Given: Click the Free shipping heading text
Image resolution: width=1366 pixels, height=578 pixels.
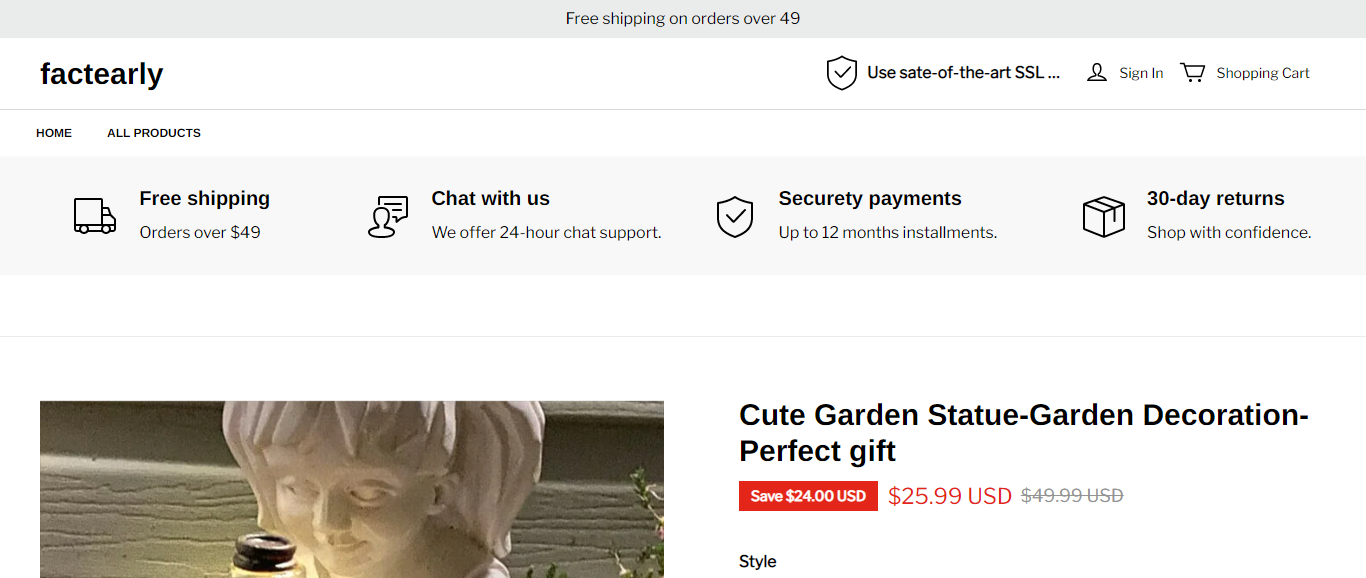Looking at the screenshot, I should click(x=205, y=198).
